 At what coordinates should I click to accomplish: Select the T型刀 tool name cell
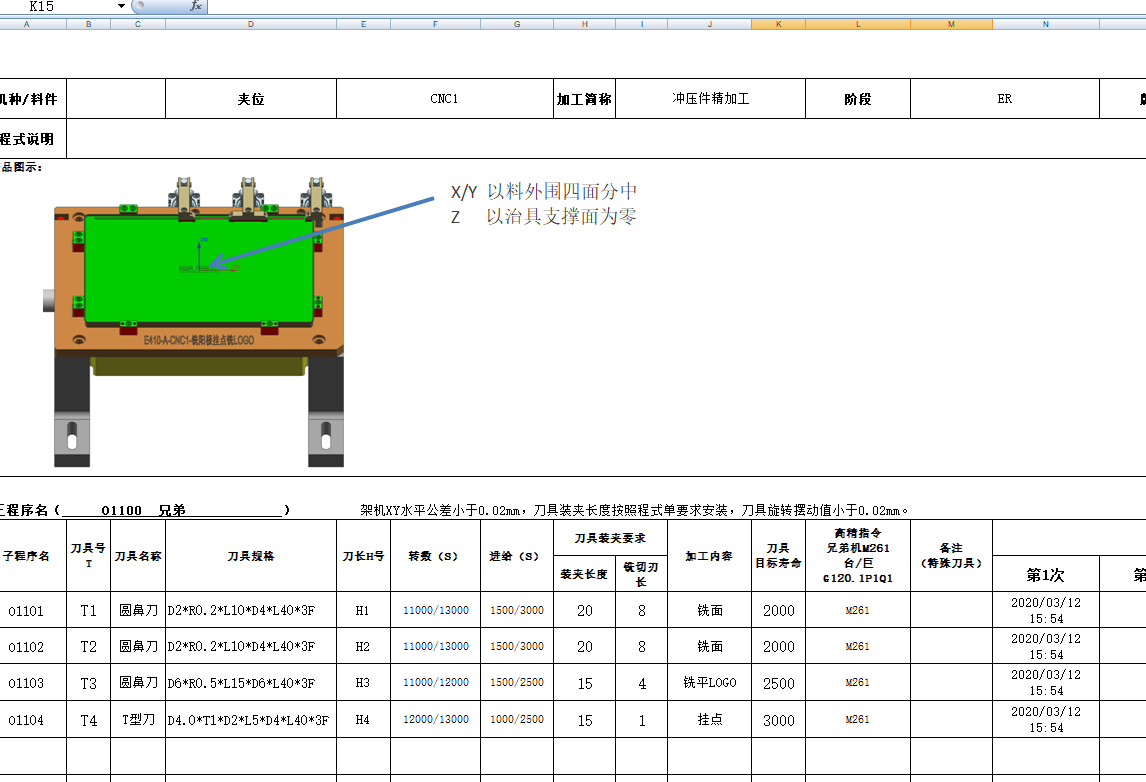(138, 719)
